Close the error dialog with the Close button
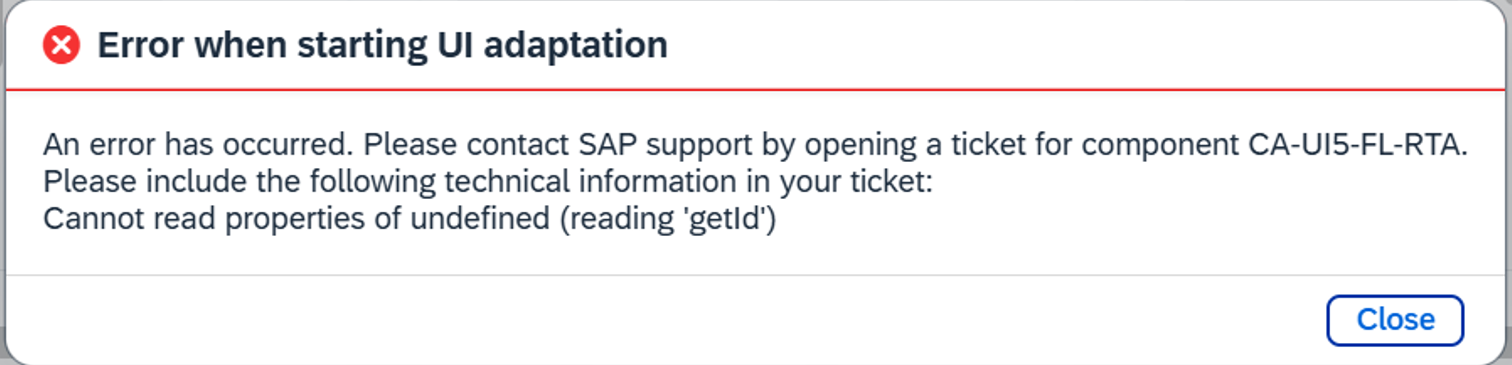This screenshot has width=1512, height=365. point(1395,319)
